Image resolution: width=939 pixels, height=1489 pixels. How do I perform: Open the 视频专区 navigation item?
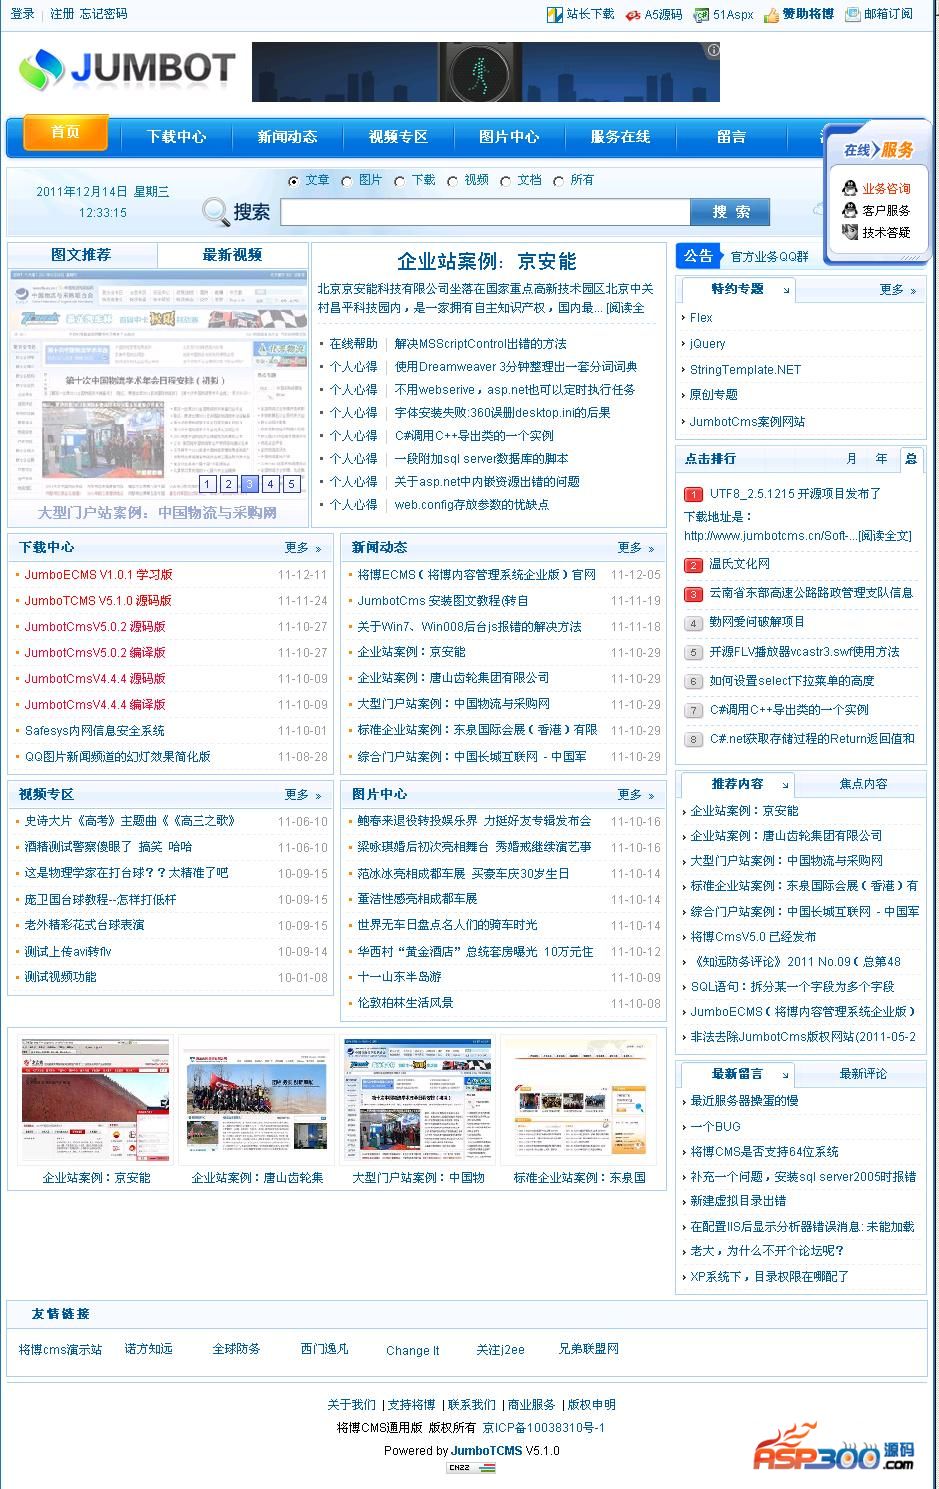tap(398, 137)
